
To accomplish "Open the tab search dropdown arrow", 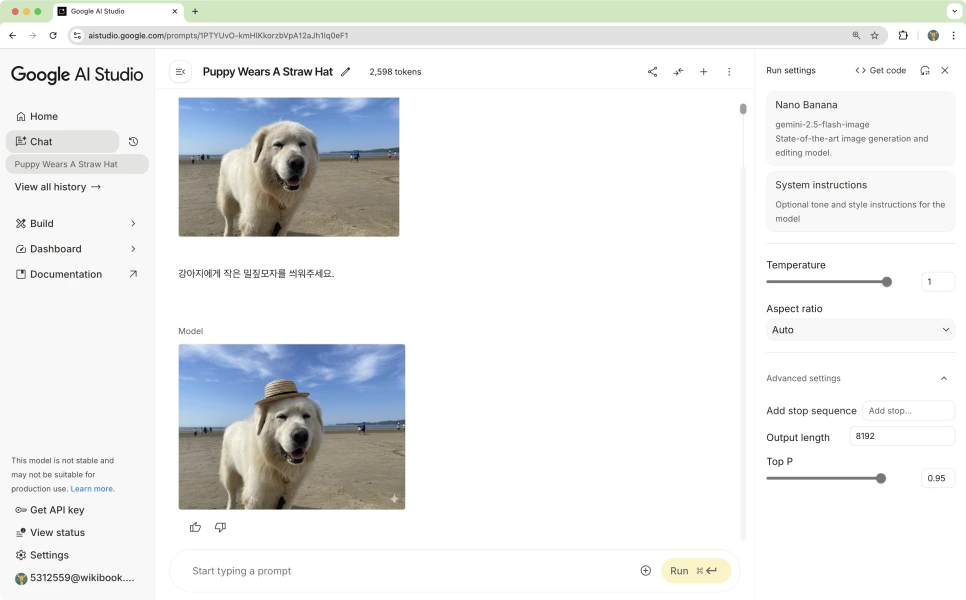I will (954, 11).
